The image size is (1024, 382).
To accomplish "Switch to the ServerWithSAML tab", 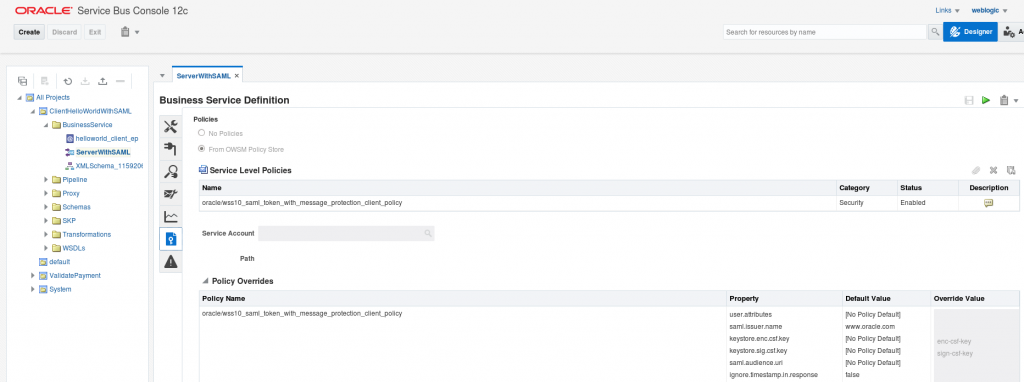I will [203, 76].
